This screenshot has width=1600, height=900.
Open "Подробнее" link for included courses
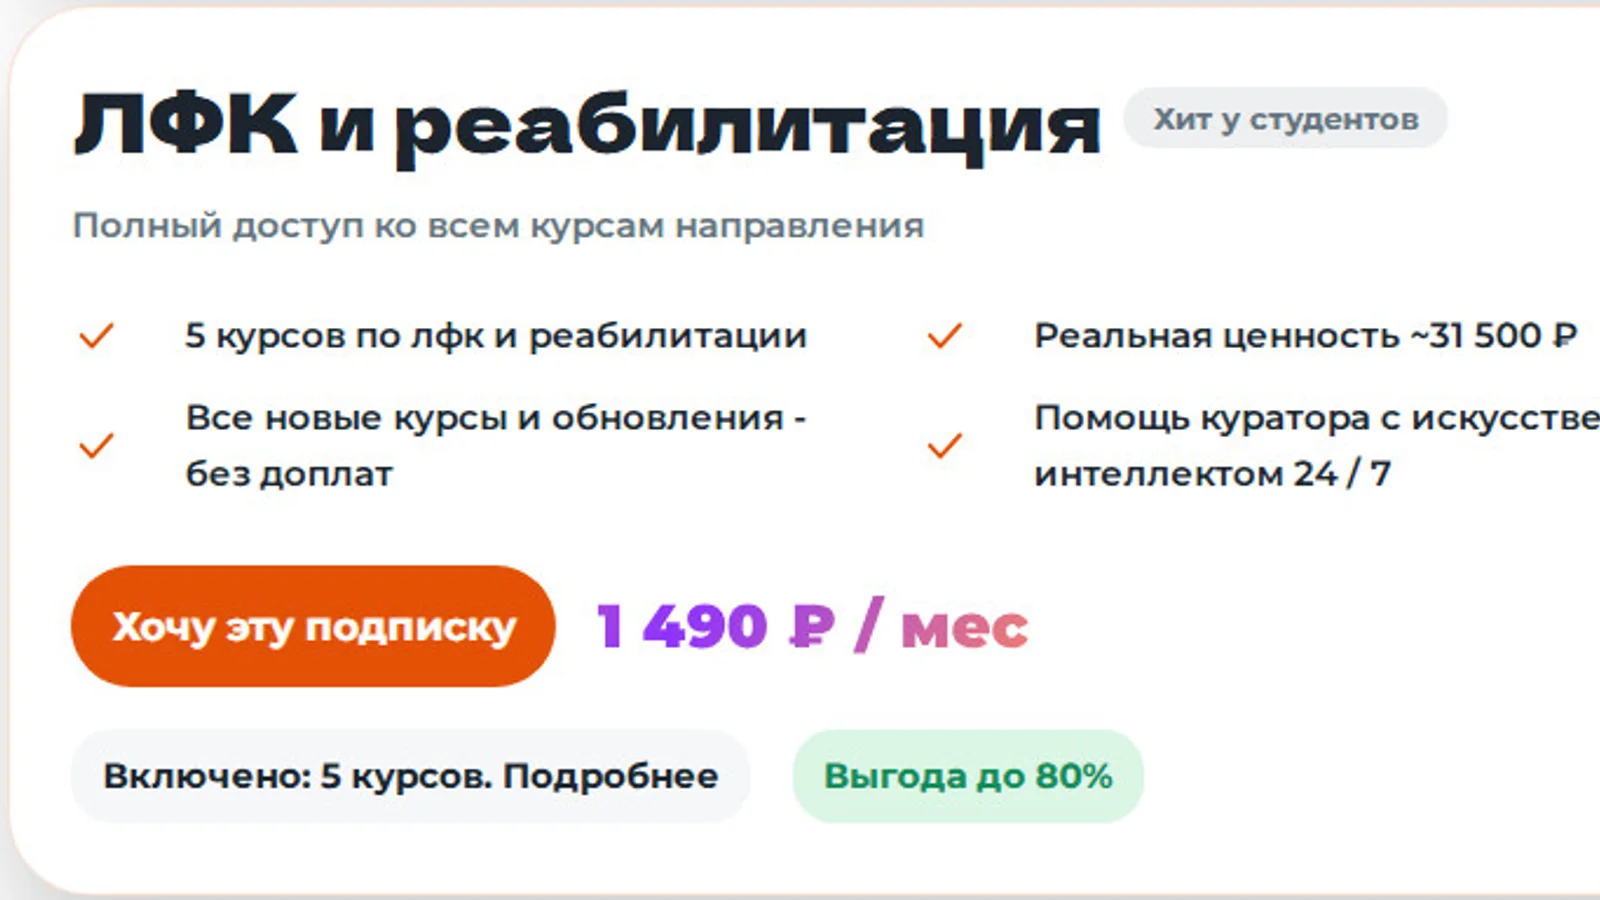click(610, 776)
